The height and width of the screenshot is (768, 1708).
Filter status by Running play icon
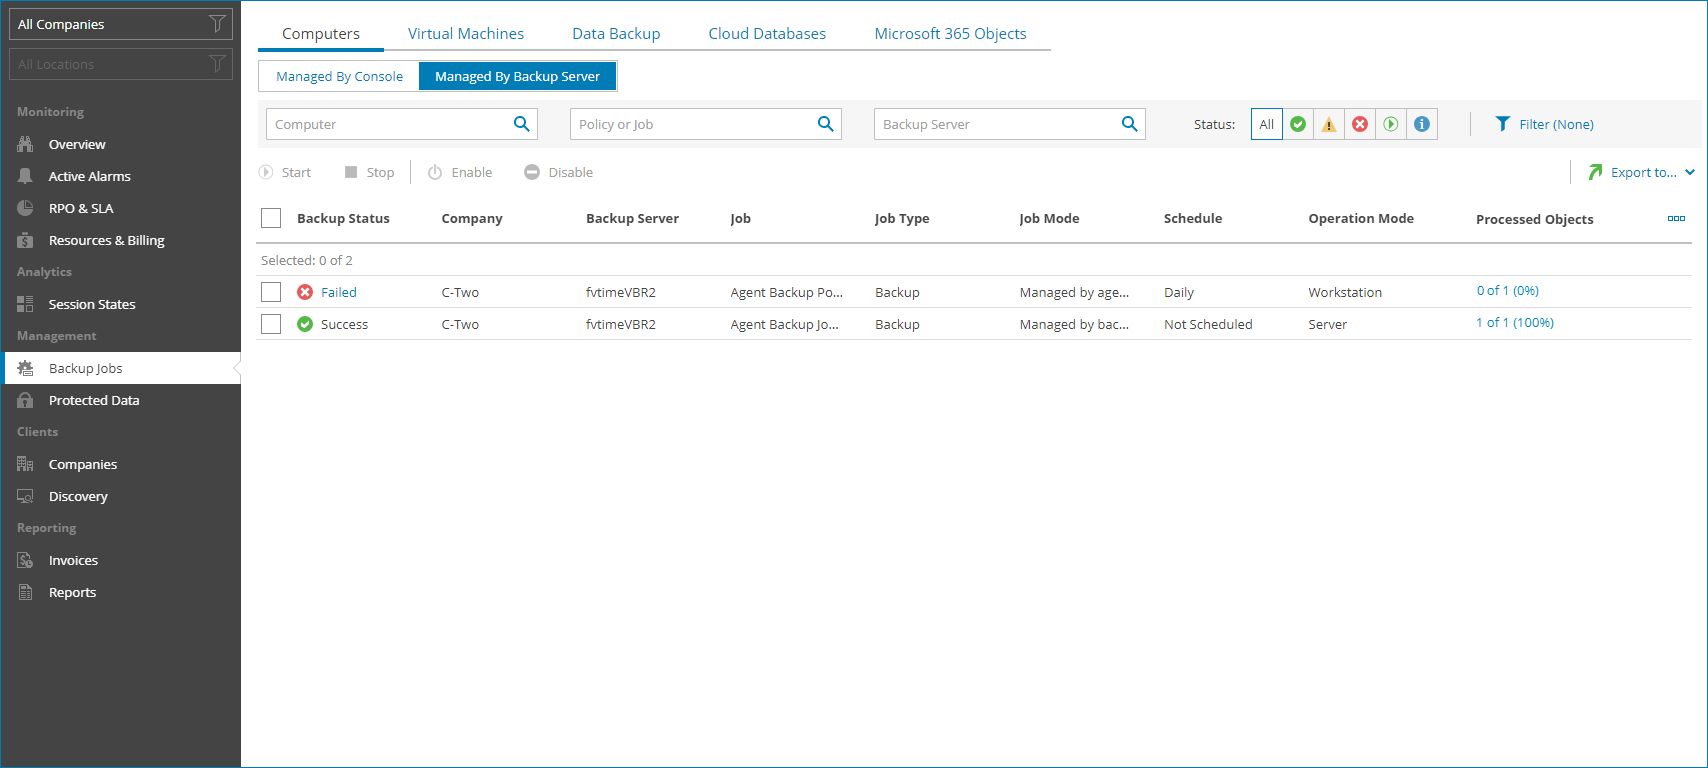pos(1391,124)
